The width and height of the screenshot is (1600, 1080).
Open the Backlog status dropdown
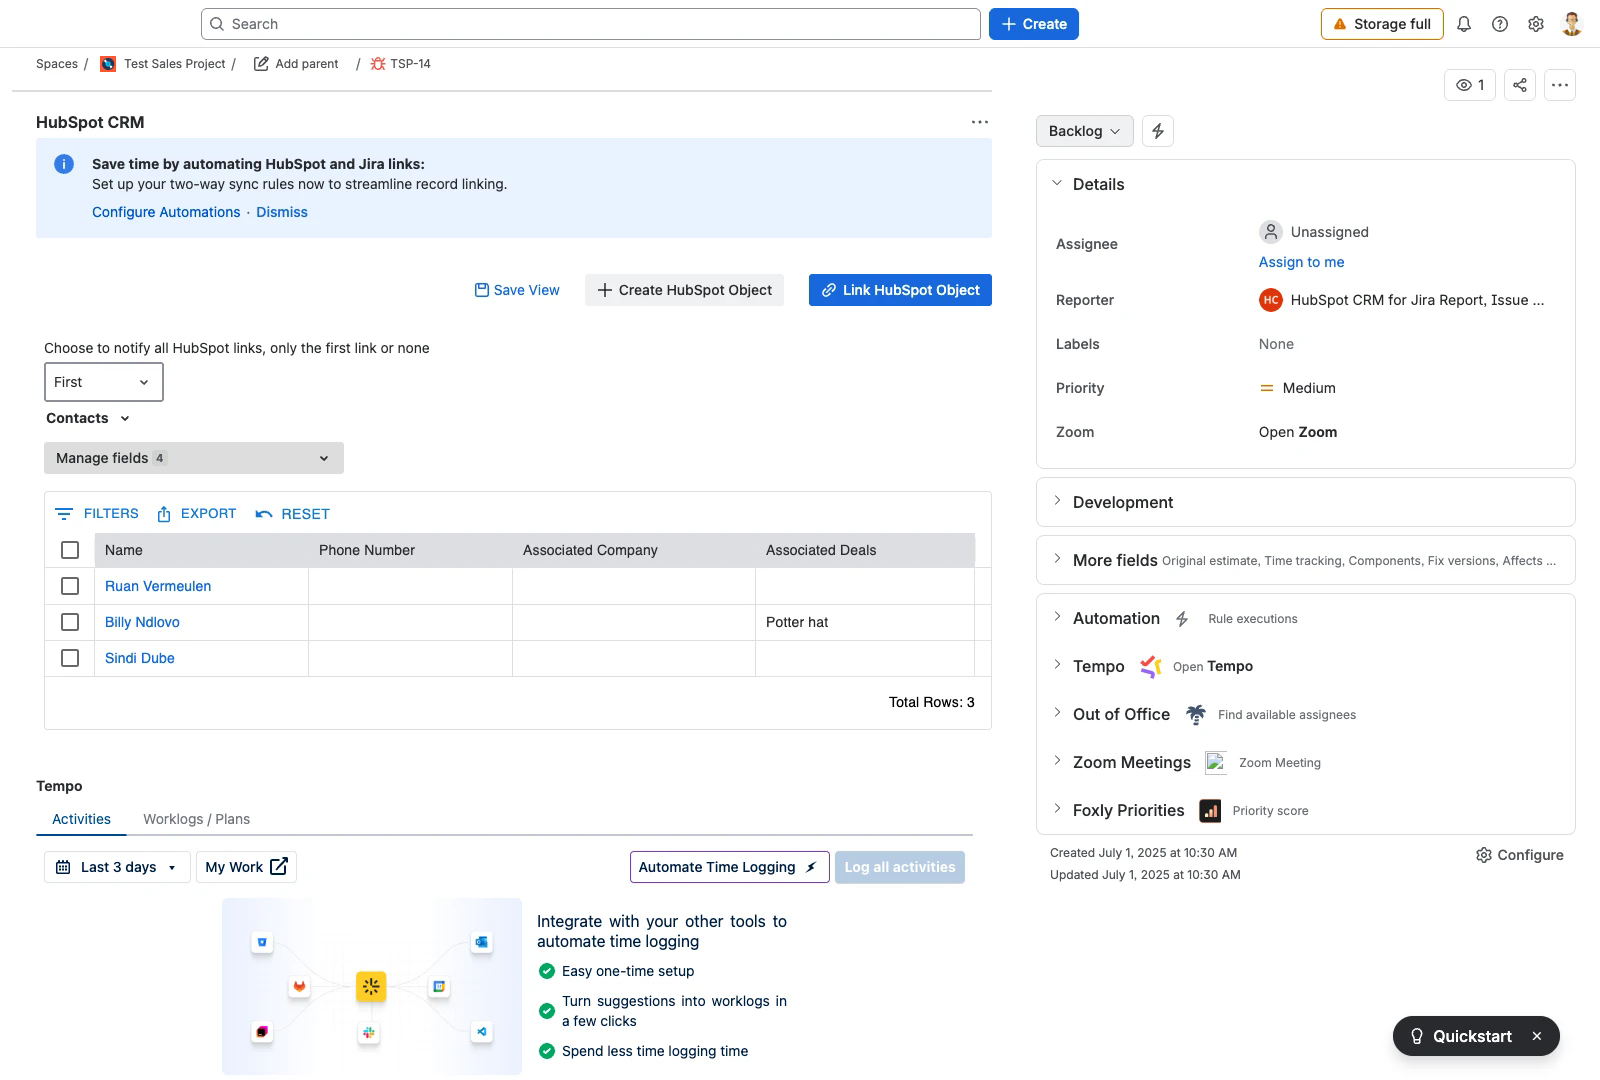tap(1085, 131)
